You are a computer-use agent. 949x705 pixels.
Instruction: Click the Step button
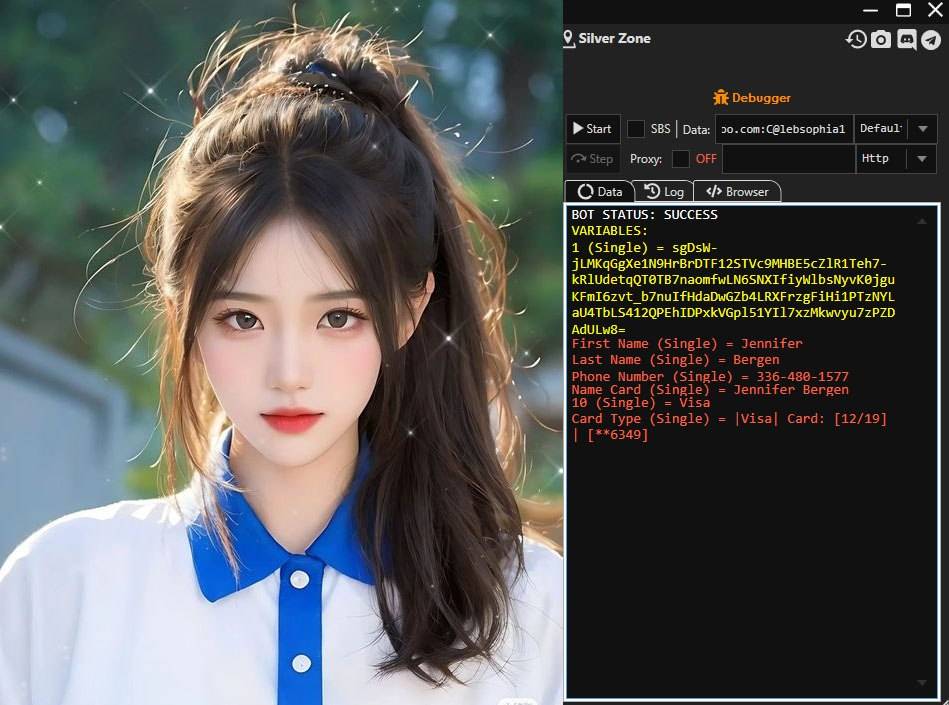pyautogui.click(x=593, y=159)
